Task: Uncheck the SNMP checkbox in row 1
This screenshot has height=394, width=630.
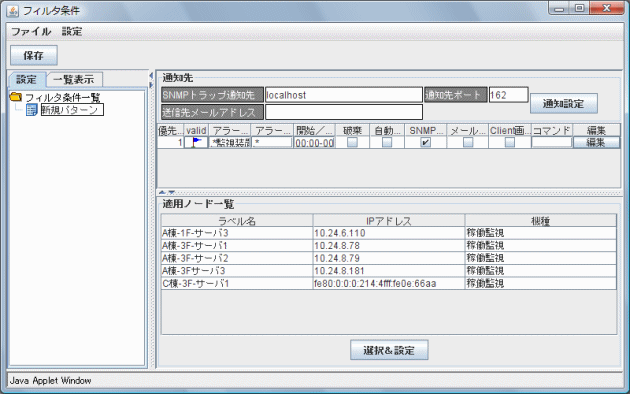Action: [x=425, y=142]
